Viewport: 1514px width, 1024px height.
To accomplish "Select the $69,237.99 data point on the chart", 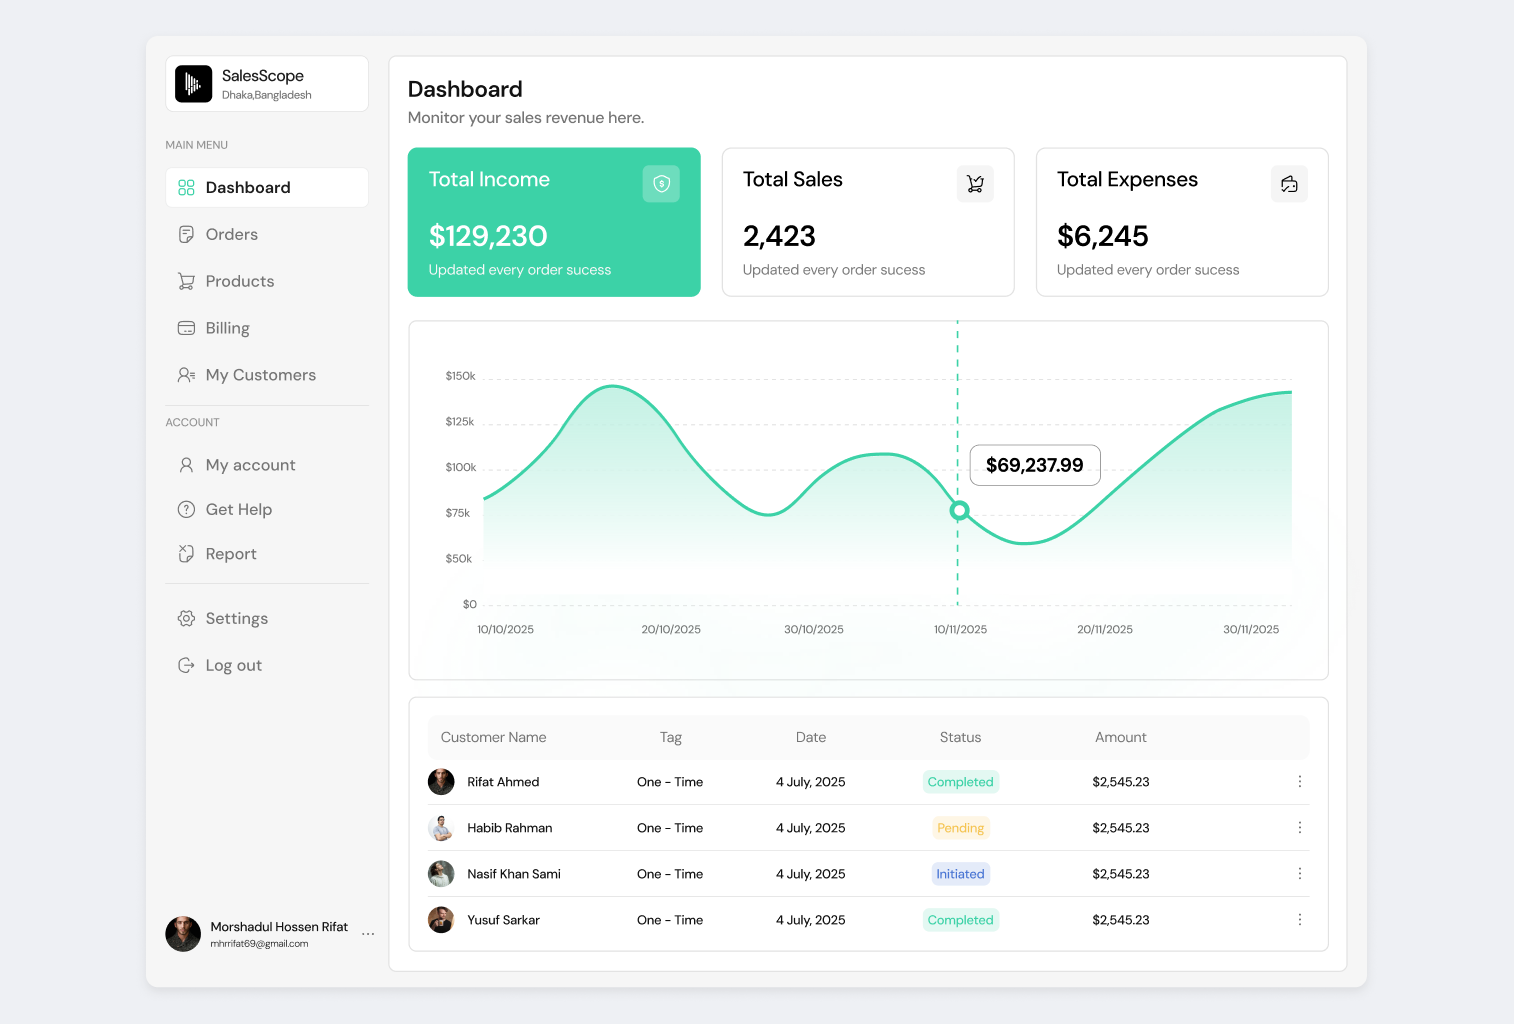I will [x=958, y=510].
